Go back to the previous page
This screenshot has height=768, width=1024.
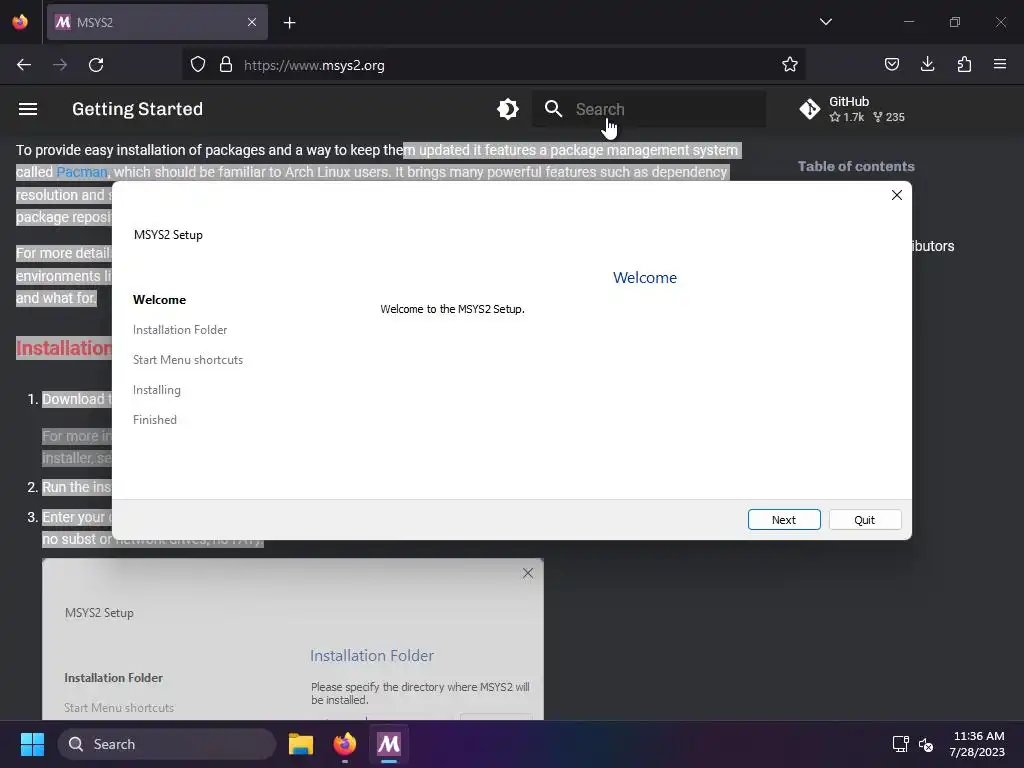24,65
